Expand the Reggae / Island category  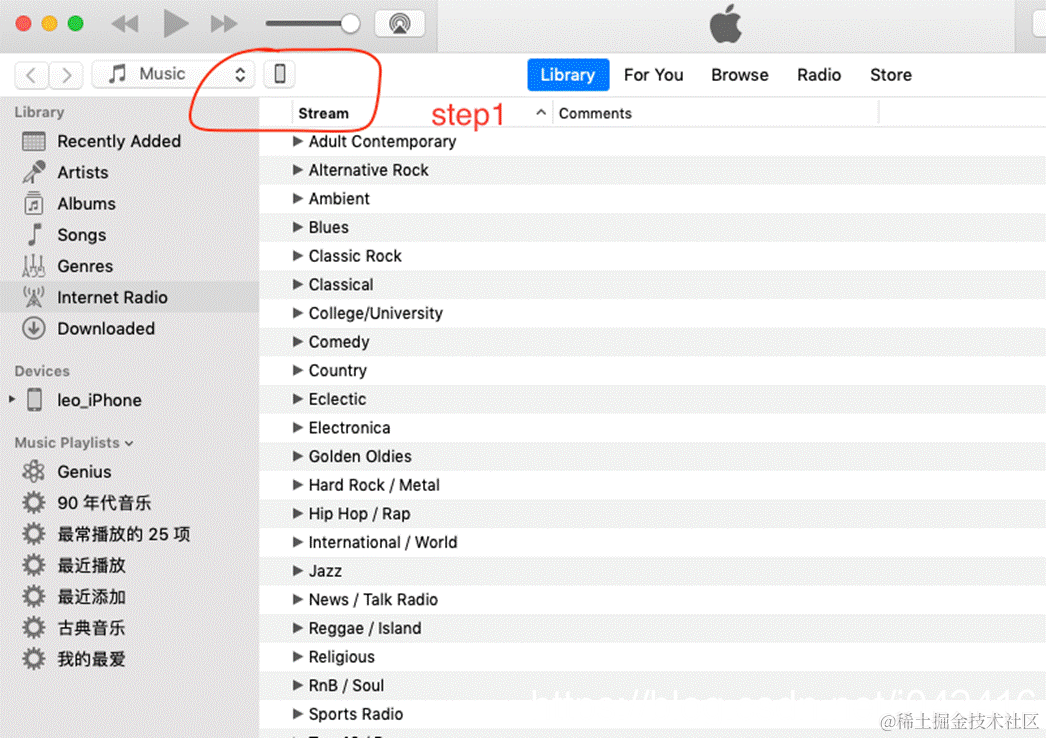[x=298, y=628]
